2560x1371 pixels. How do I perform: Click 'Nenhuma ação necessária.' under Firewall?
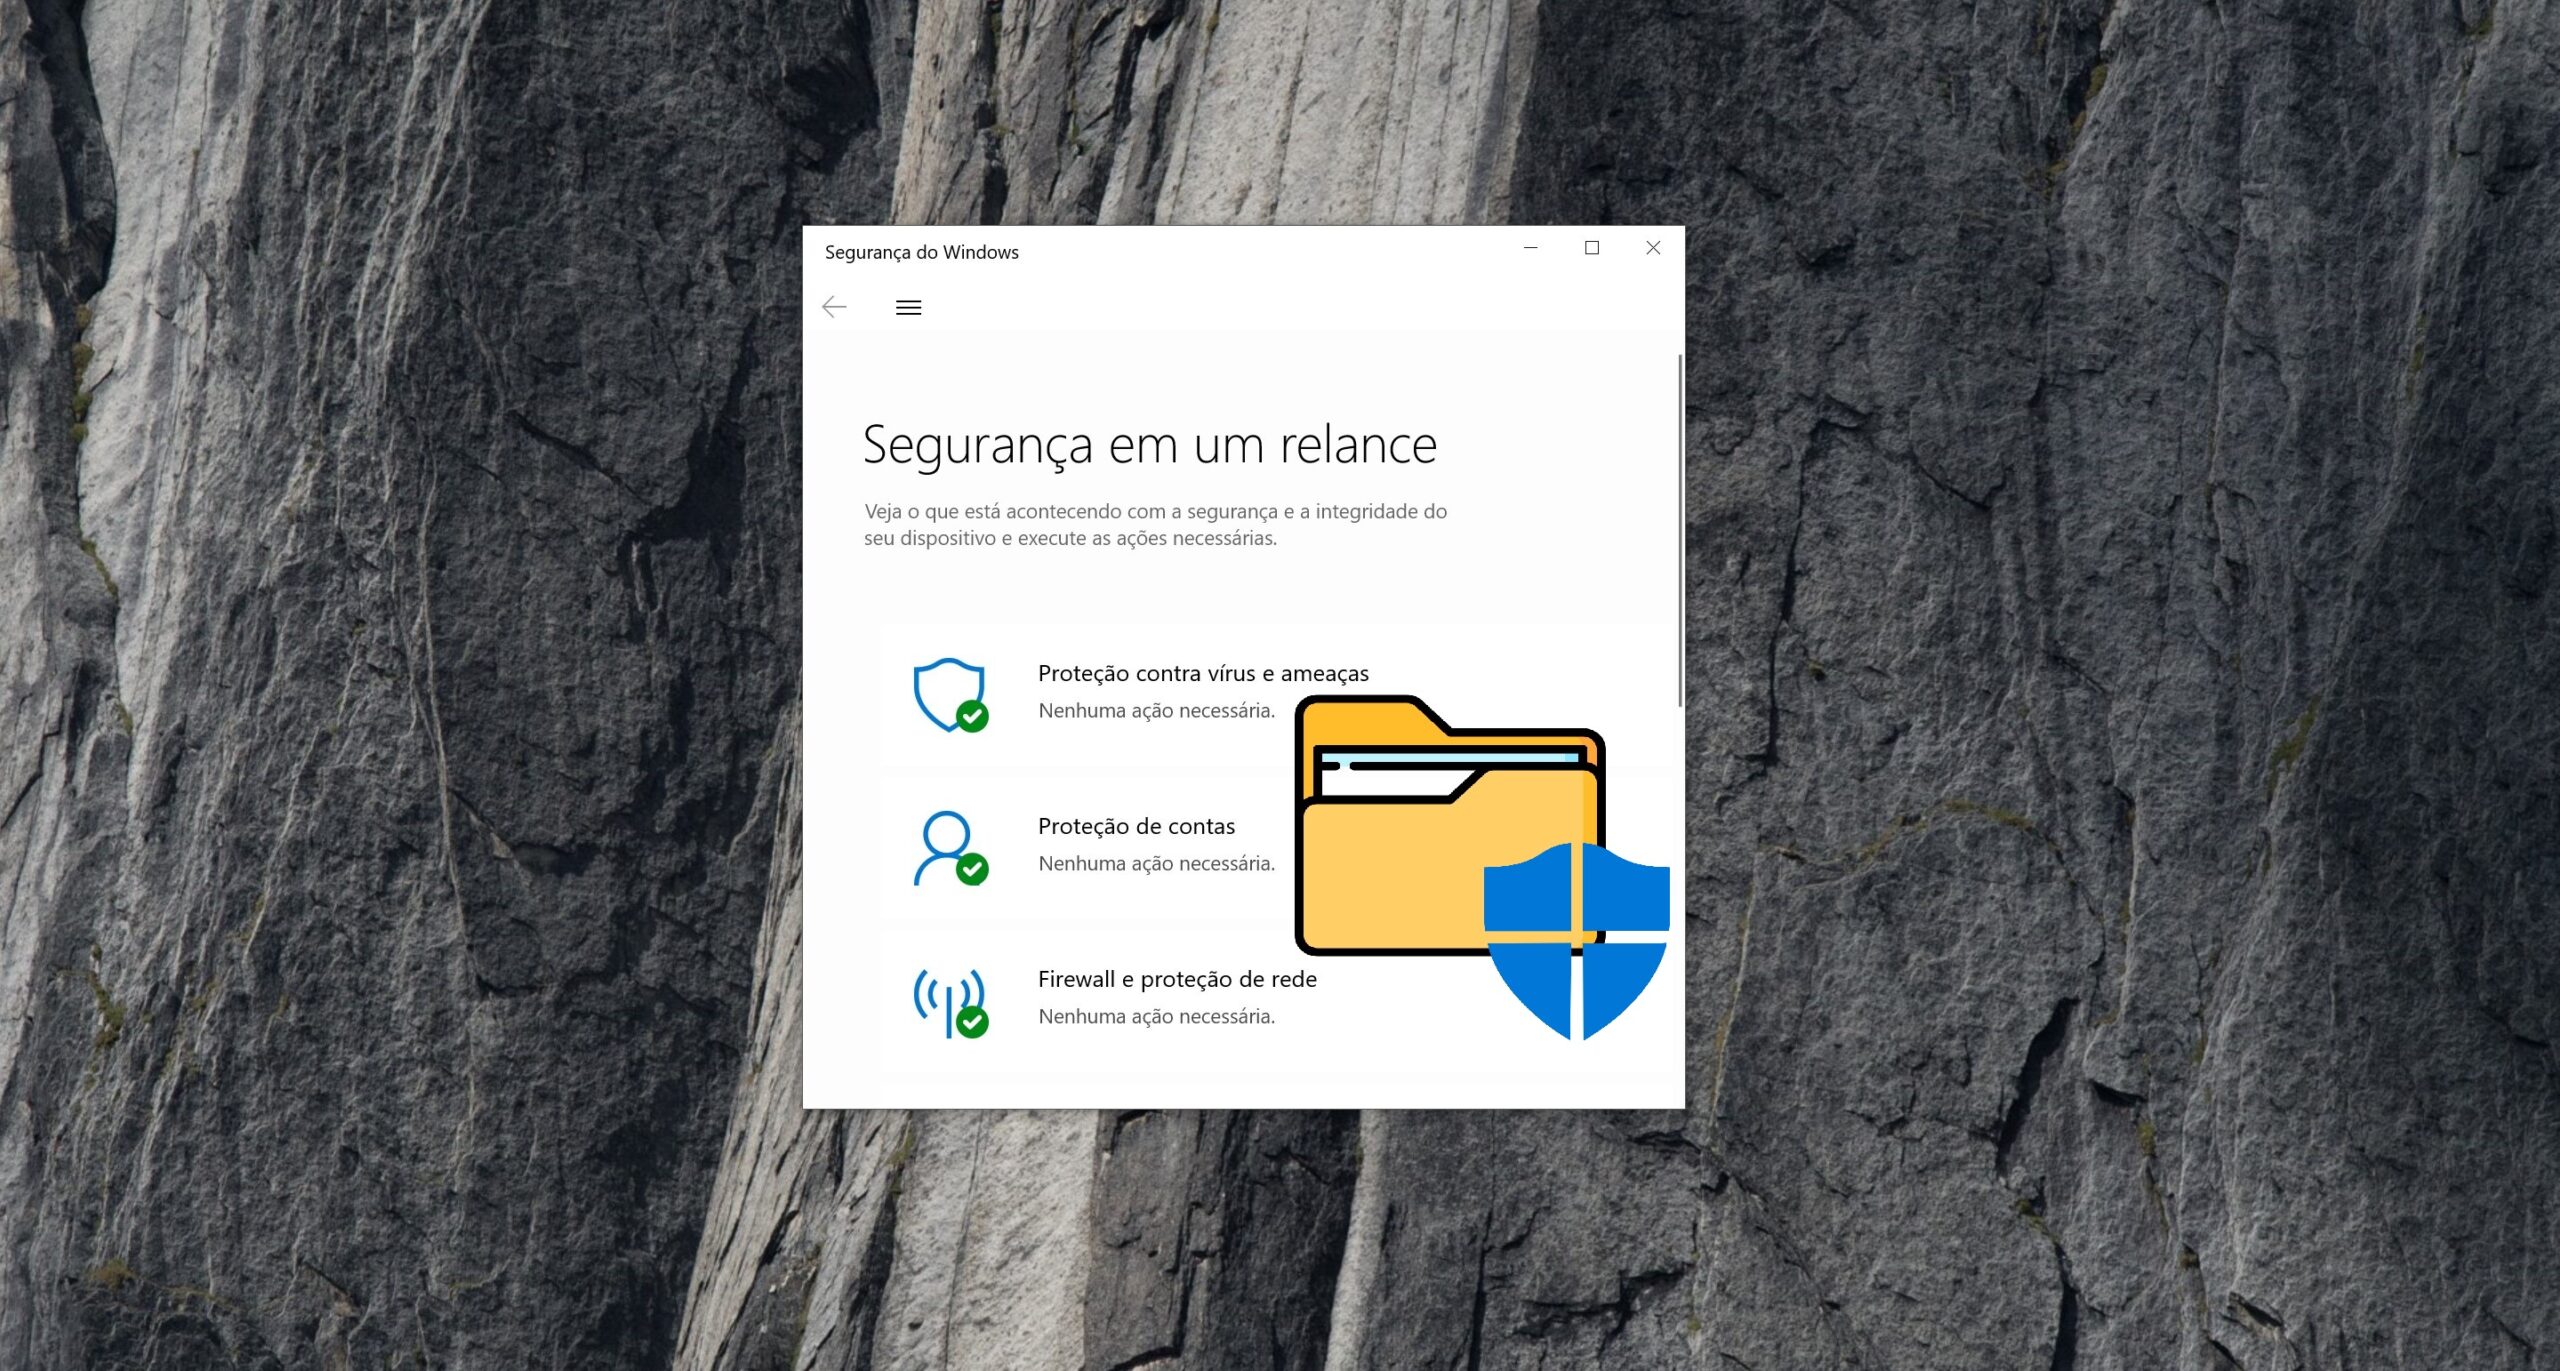point(1157,1016)
